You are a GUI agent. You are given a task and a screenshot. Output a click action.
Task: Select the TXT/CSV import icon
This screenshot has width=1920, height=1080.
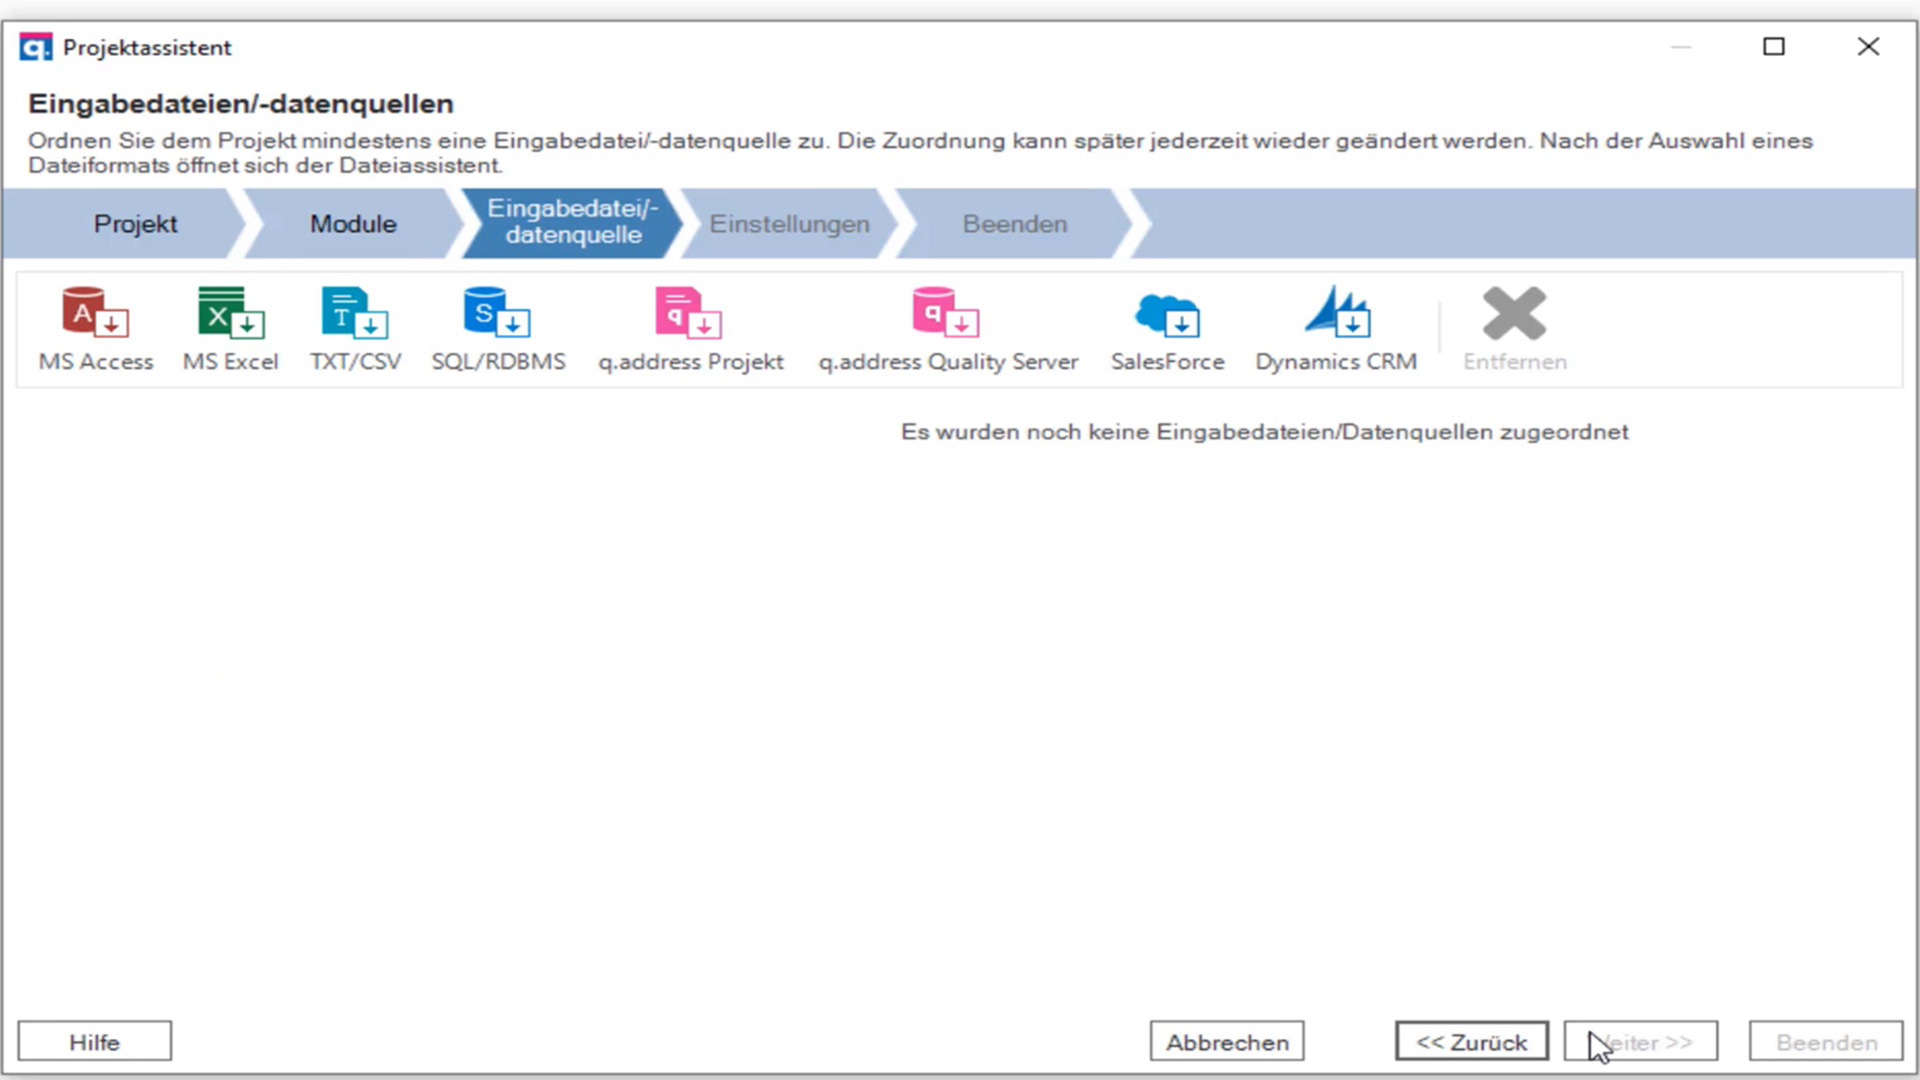point(355,329)
